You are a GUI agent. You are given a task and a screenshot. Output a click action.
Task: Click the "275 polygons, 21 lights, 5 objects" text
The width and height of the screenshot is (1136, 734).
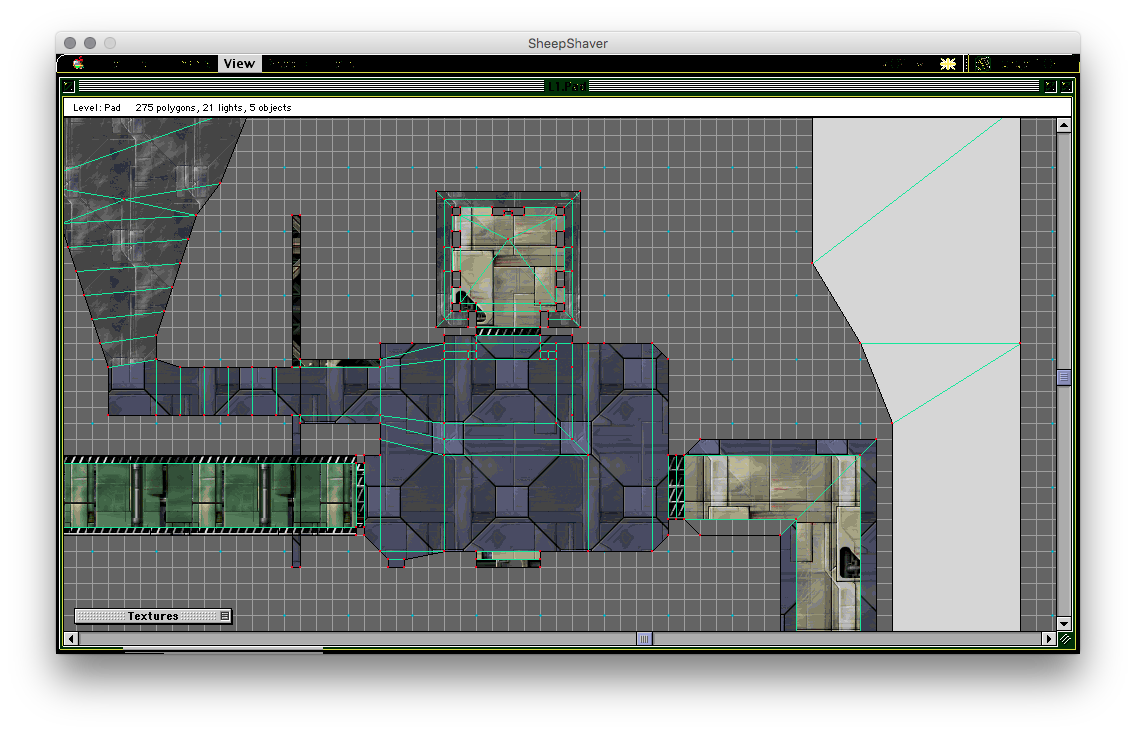point(213,108)
